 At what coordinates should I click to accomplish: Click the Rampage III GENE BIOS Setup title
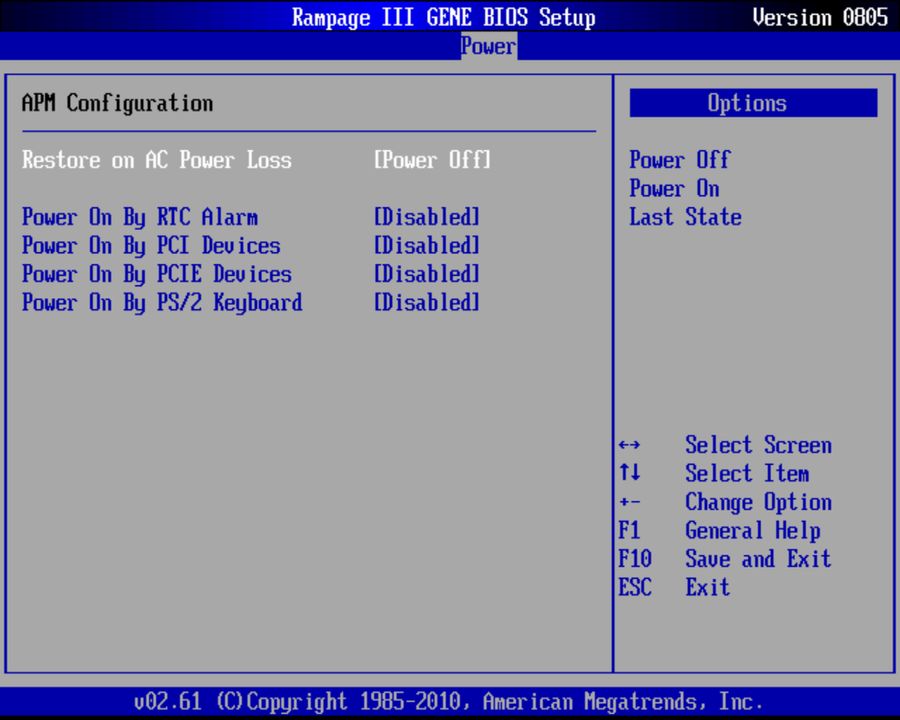(444, 17)
